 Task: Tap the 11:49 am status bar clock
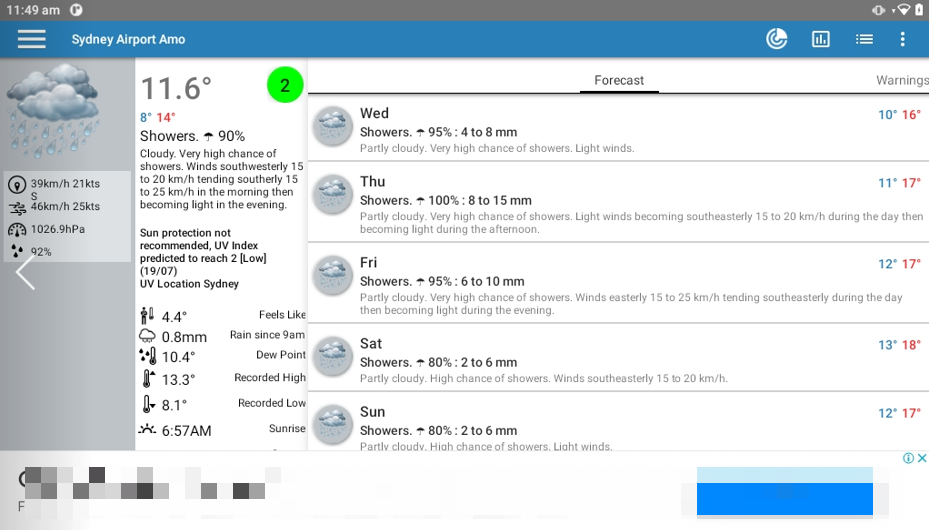33,10
